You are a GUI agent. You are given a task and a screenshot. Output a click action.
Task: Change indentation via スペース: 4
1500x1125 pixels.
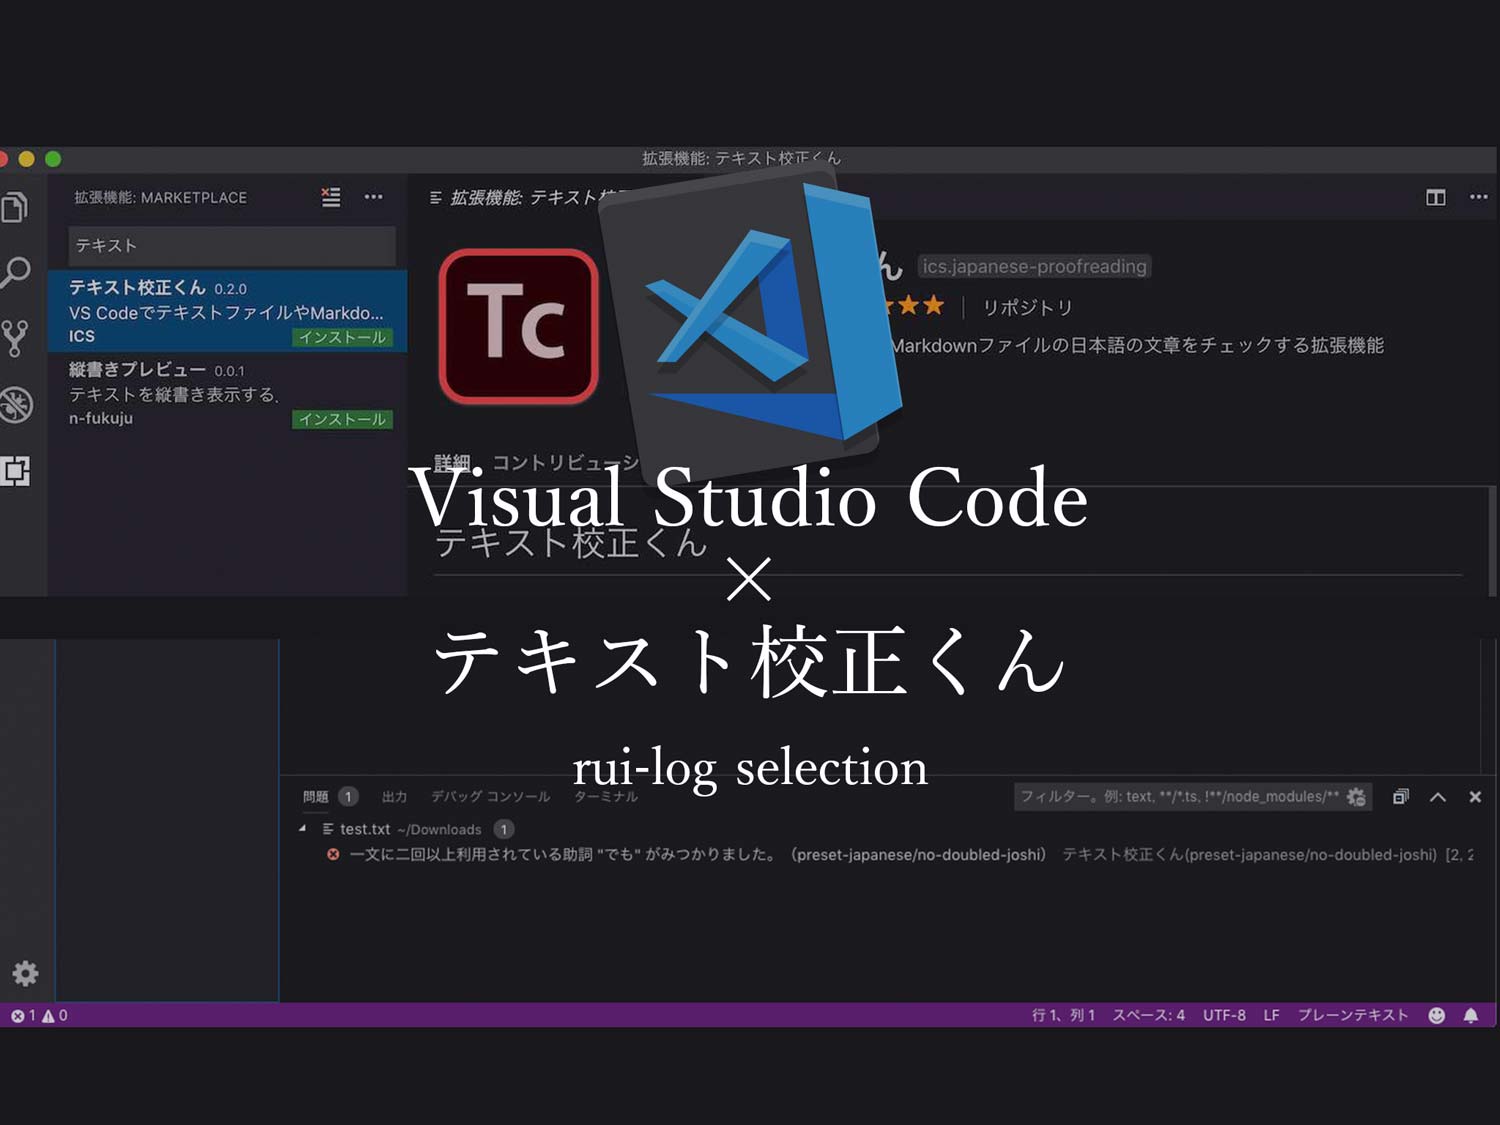[x=1148, y=1015]
